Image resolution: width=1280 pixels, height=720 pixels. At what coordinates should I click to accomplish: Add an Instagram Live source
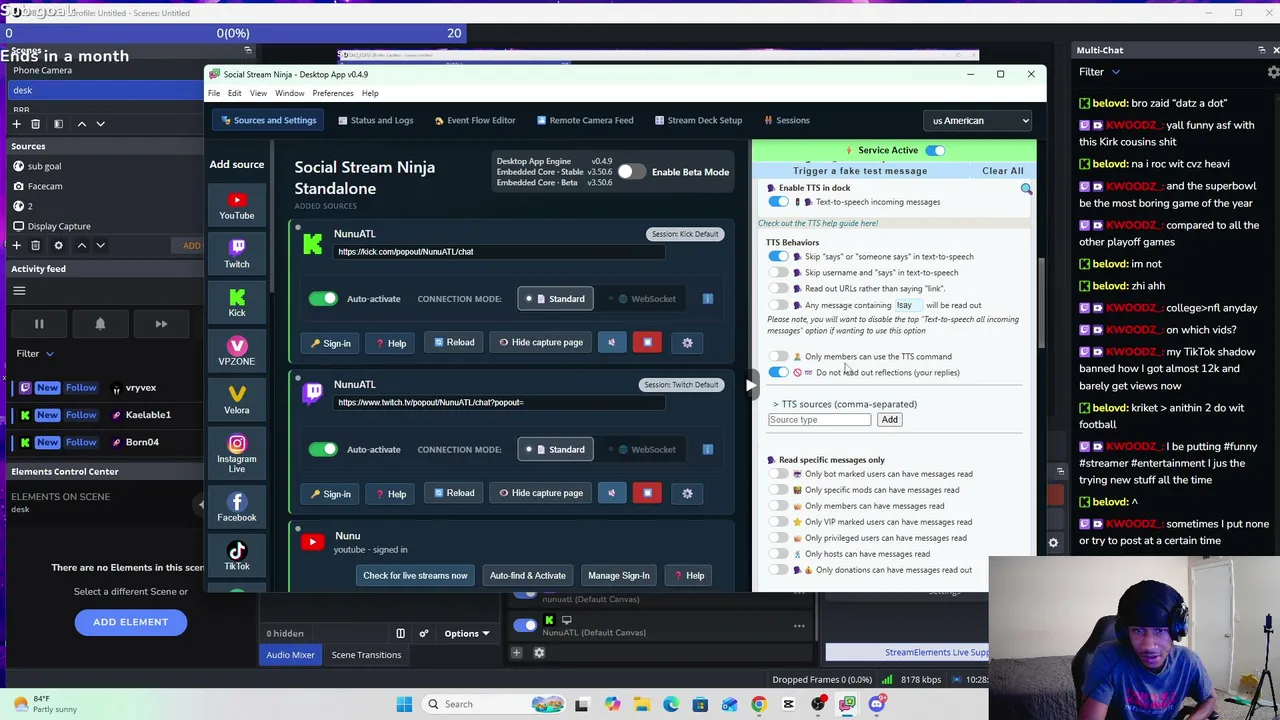coord(237,454)
